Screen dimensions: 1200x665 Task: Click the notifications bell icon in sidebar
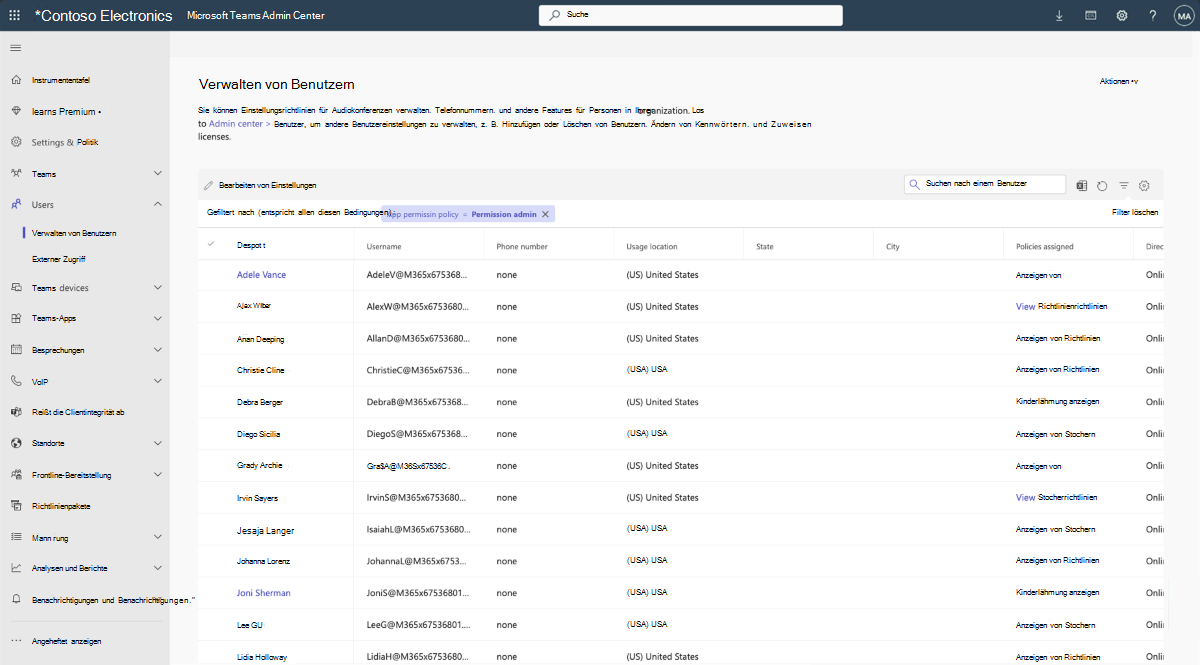pyautogui.click(x=15, y=599)
